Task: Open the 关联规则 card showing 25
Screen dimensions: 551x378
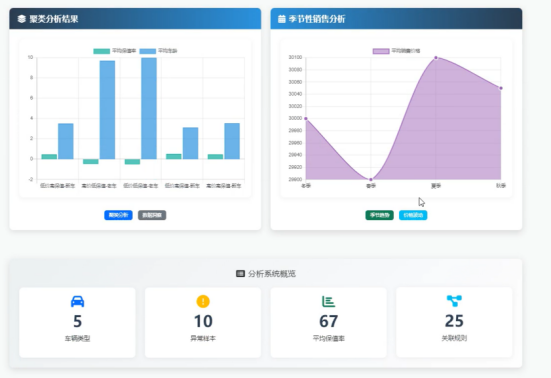Action: 454,322
